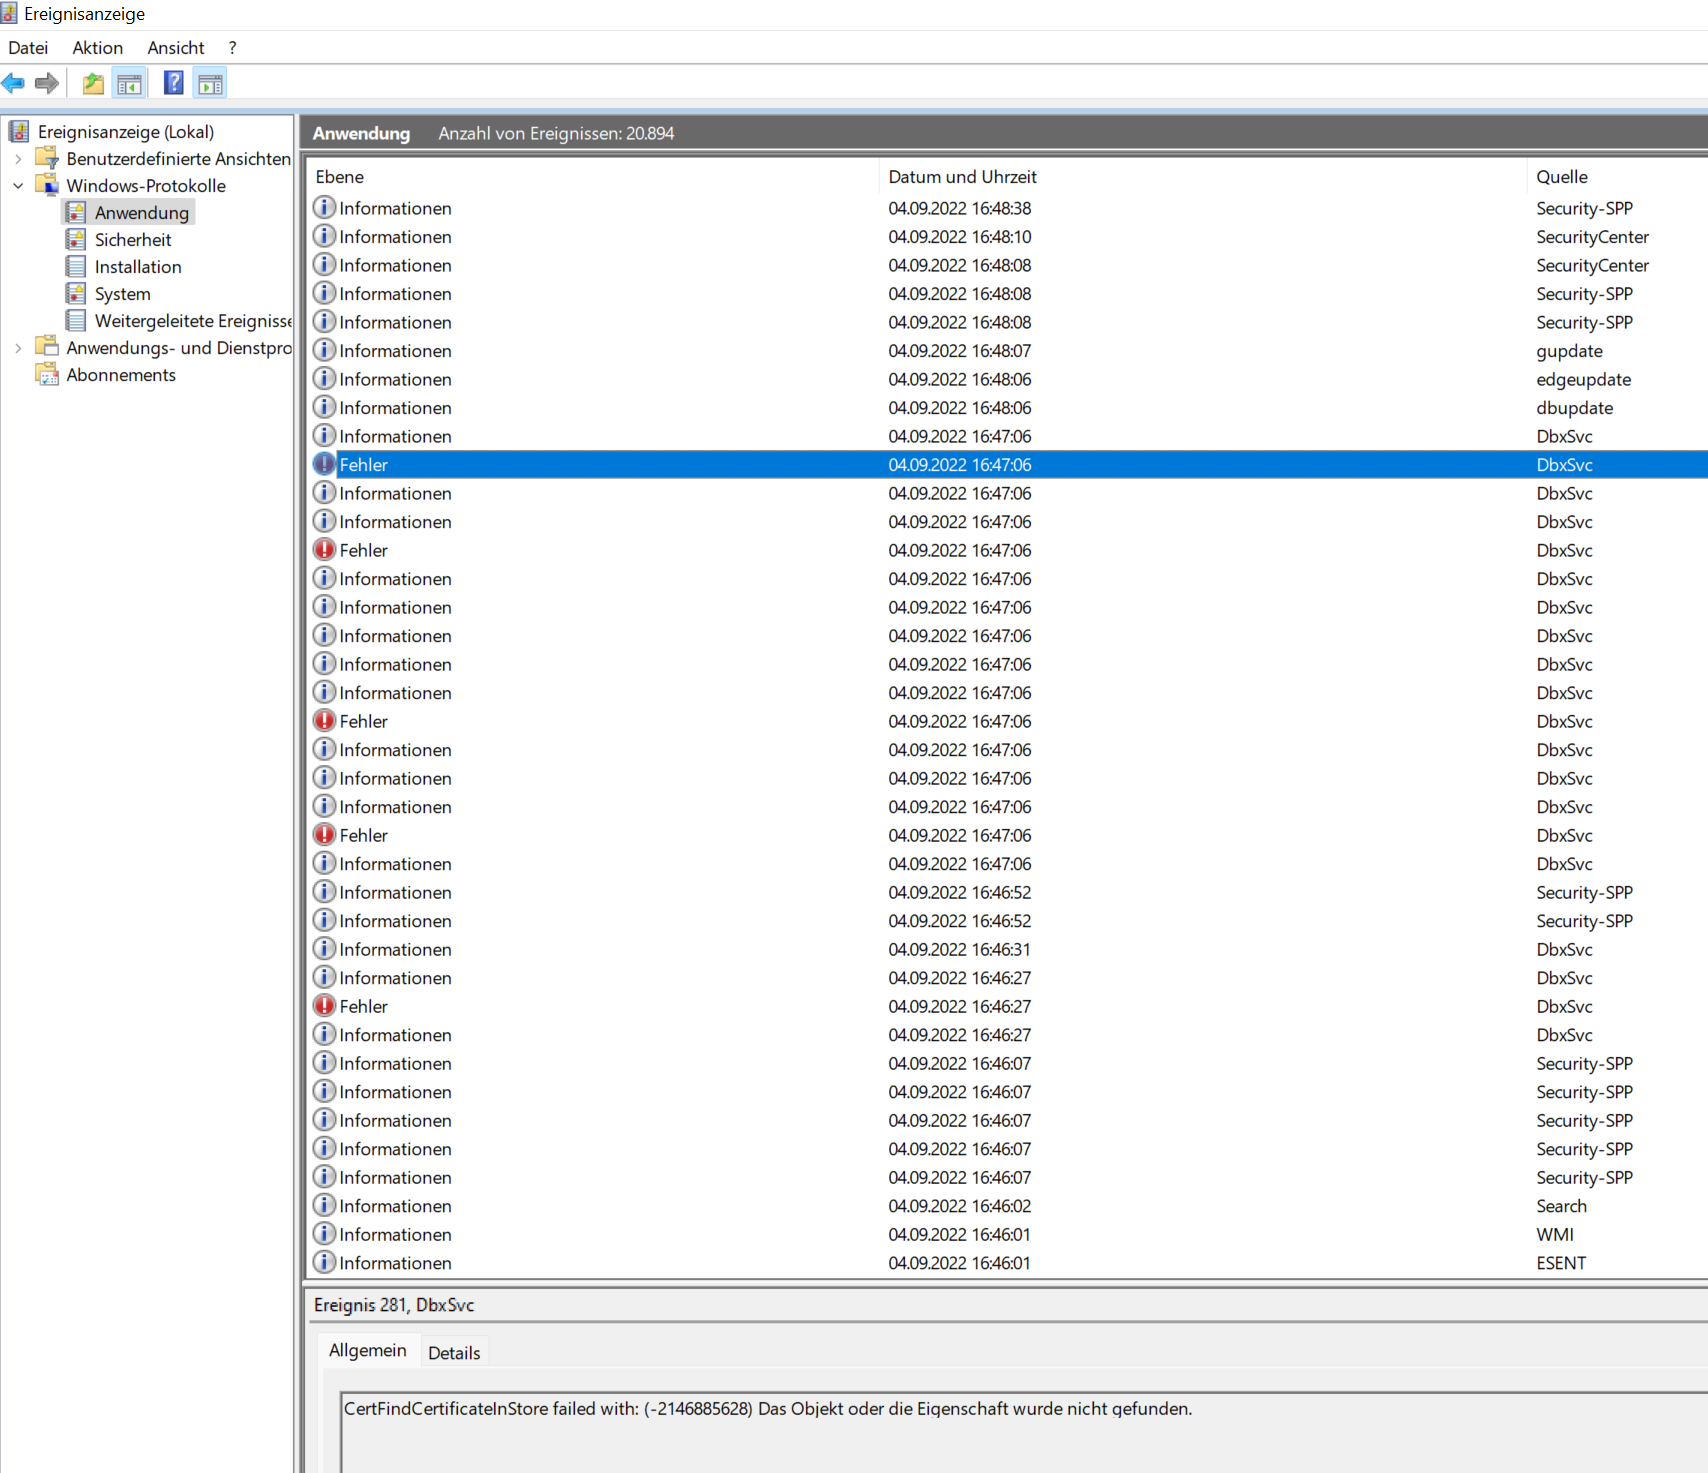Click the 'edgeupdate' source cell
Viewport: 1708px width, 1473px height.
pyautogui.click(x=1583, y=379)
